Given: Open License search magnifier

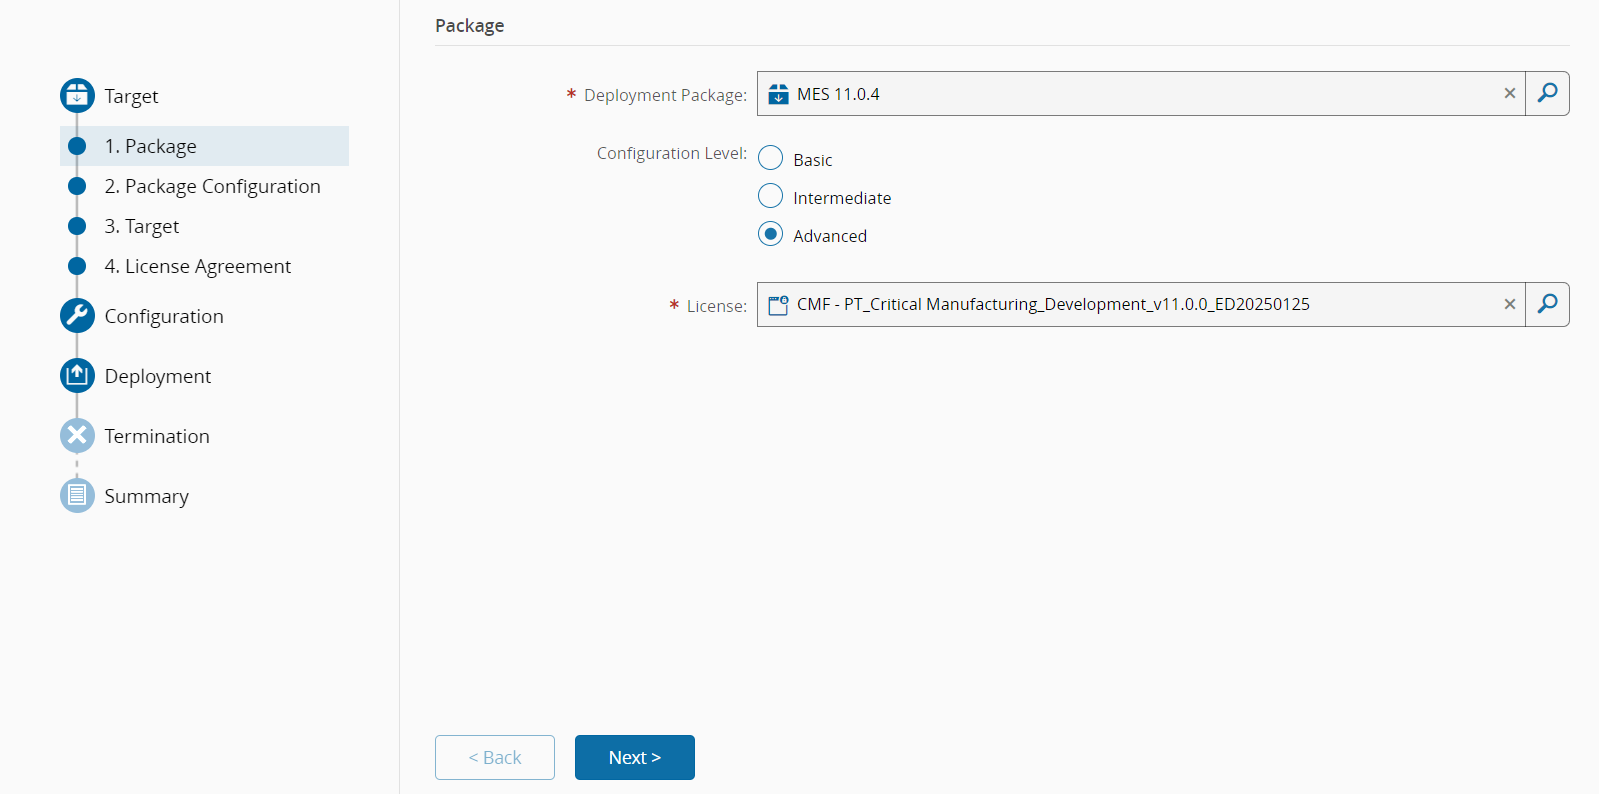Looking at the screenshot, I should pos(1547,304).
